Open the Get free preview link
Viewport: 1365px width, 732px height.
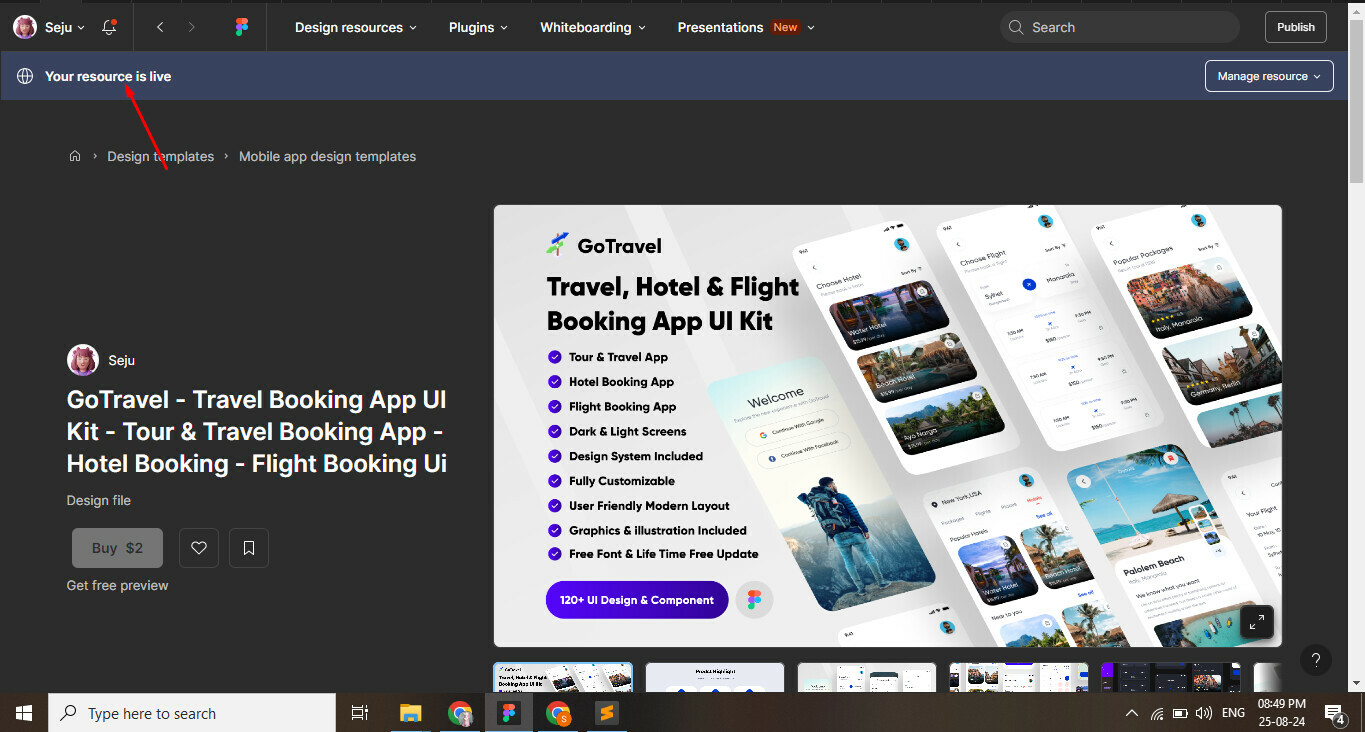click(x=117, y=585)
